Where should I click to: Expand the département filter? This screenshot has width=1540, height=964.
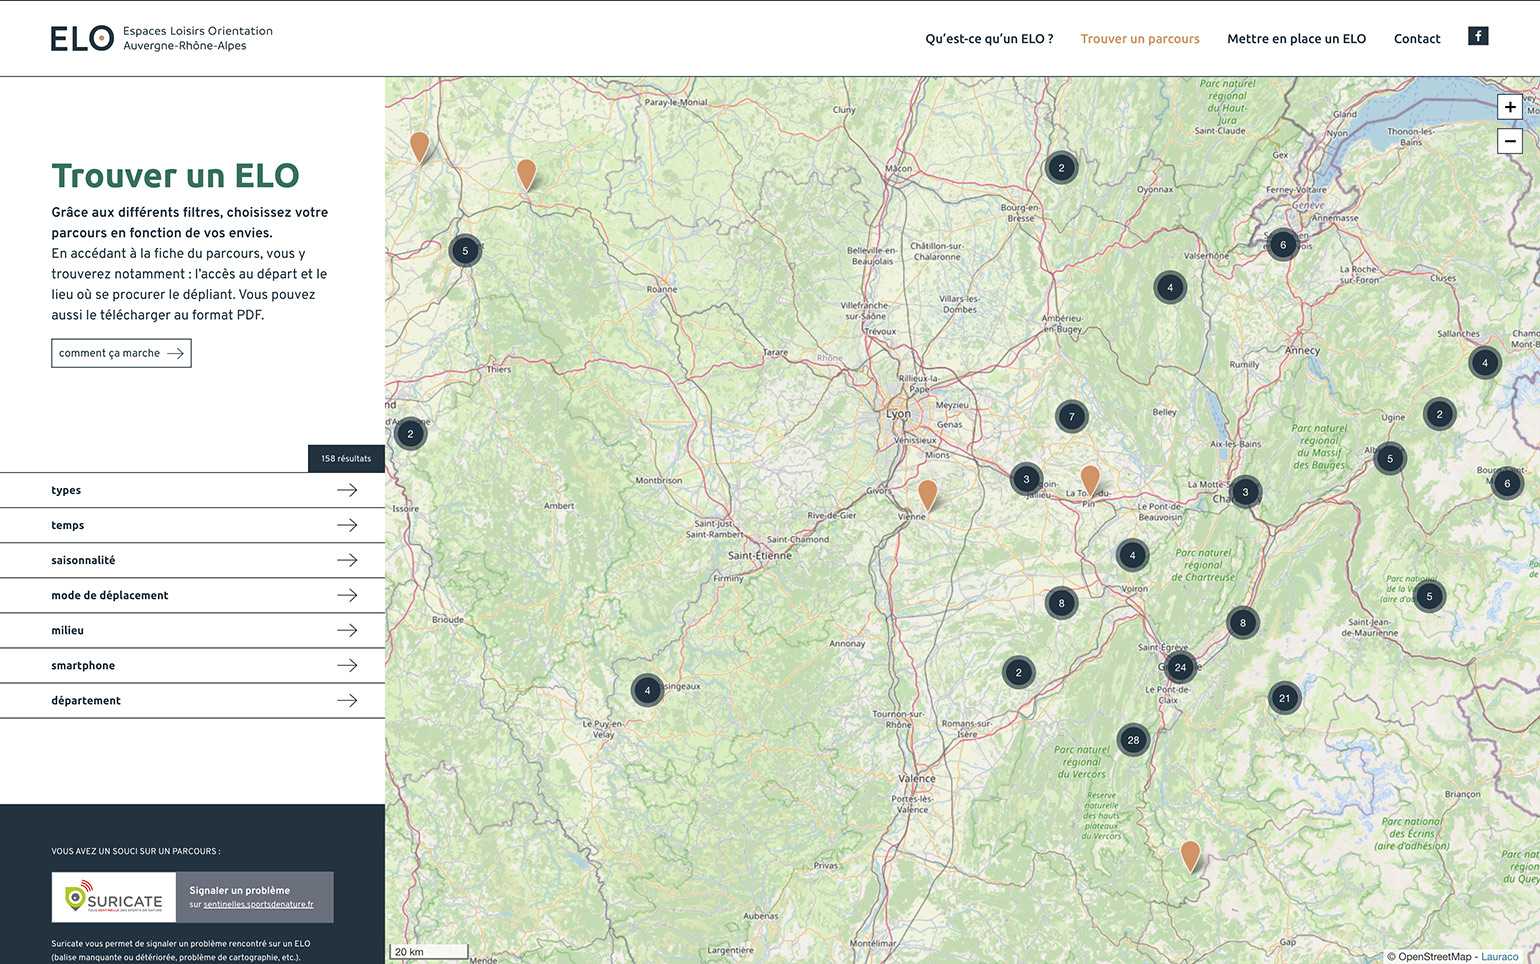192,700
